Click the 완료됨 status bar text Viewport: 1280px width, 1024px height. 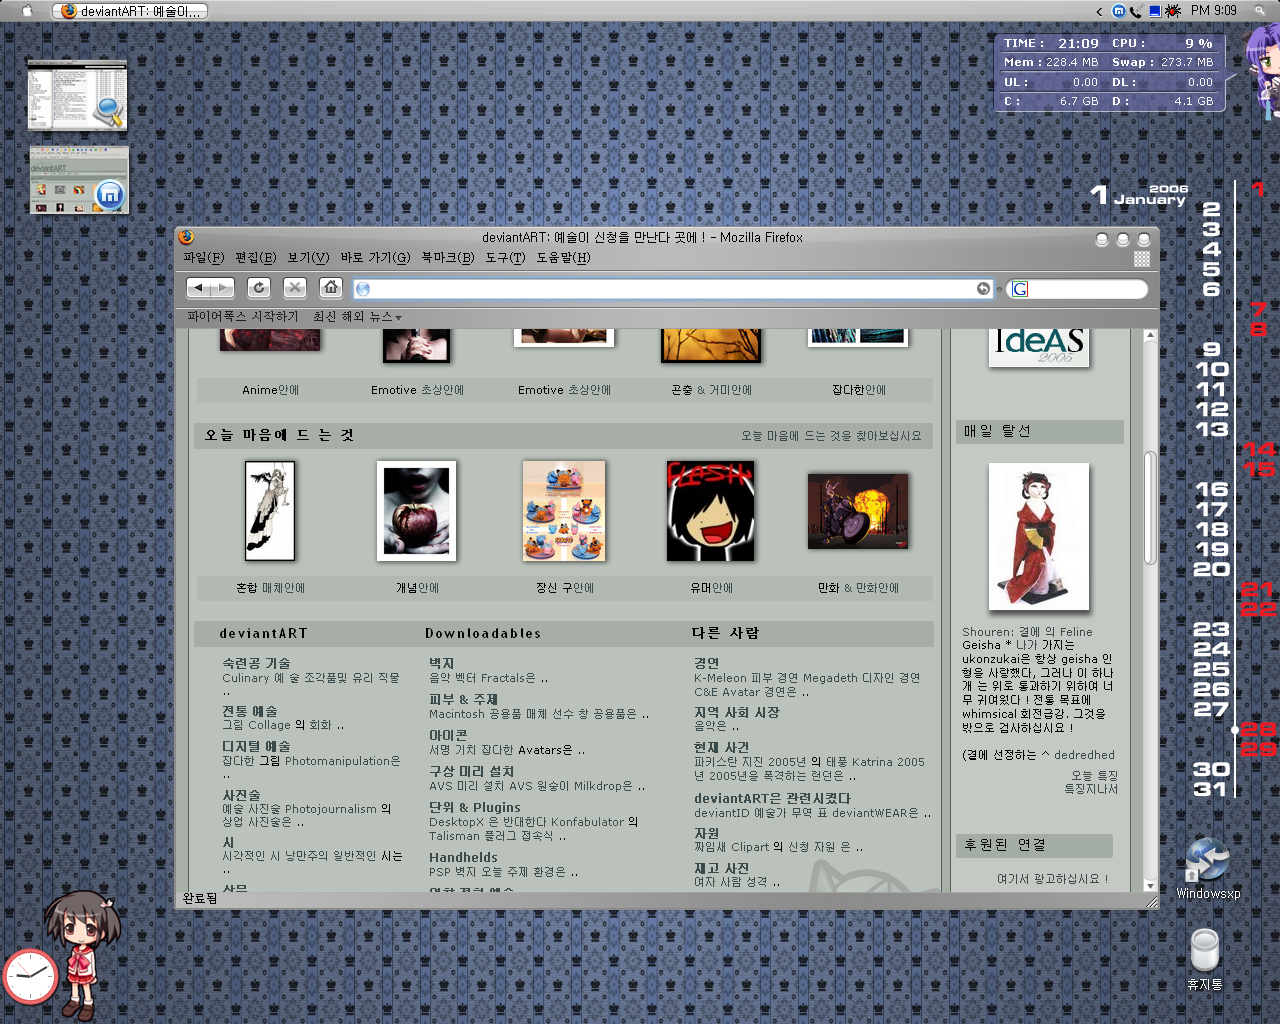point(200,899)
